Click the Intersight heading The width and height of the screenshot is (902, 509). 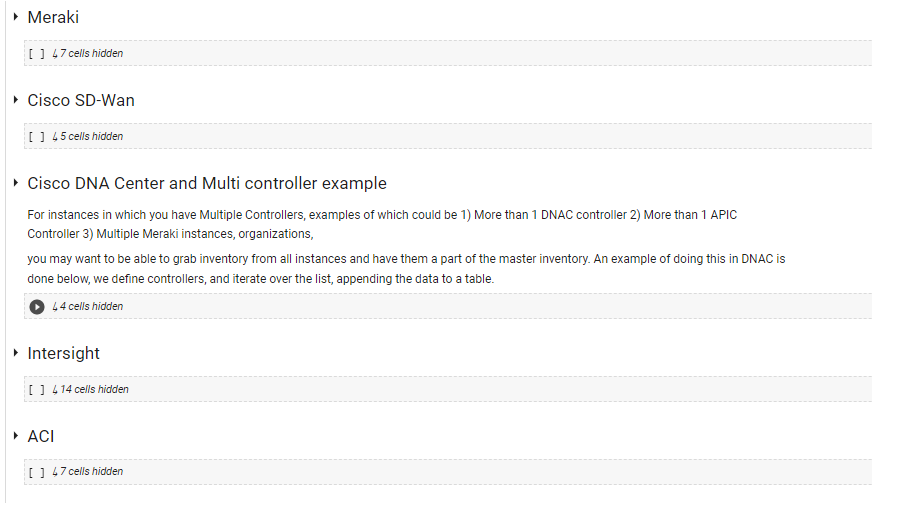pos(64,353)
